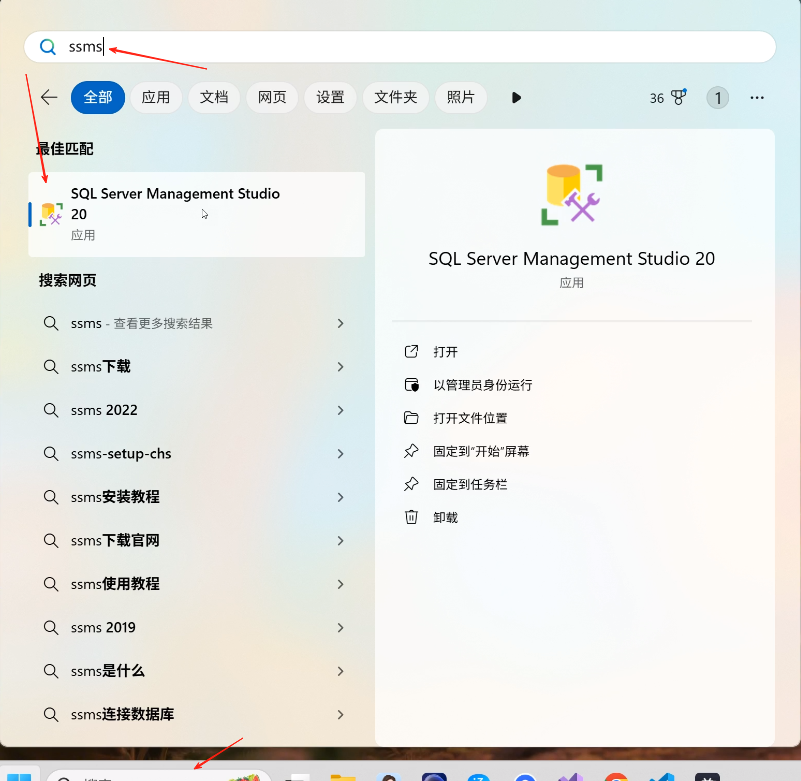Choose 卸载 to uninstall SSMS
The width and height of the screenshot is (801, 781).
pyautogui.click(x=445, y=518)
